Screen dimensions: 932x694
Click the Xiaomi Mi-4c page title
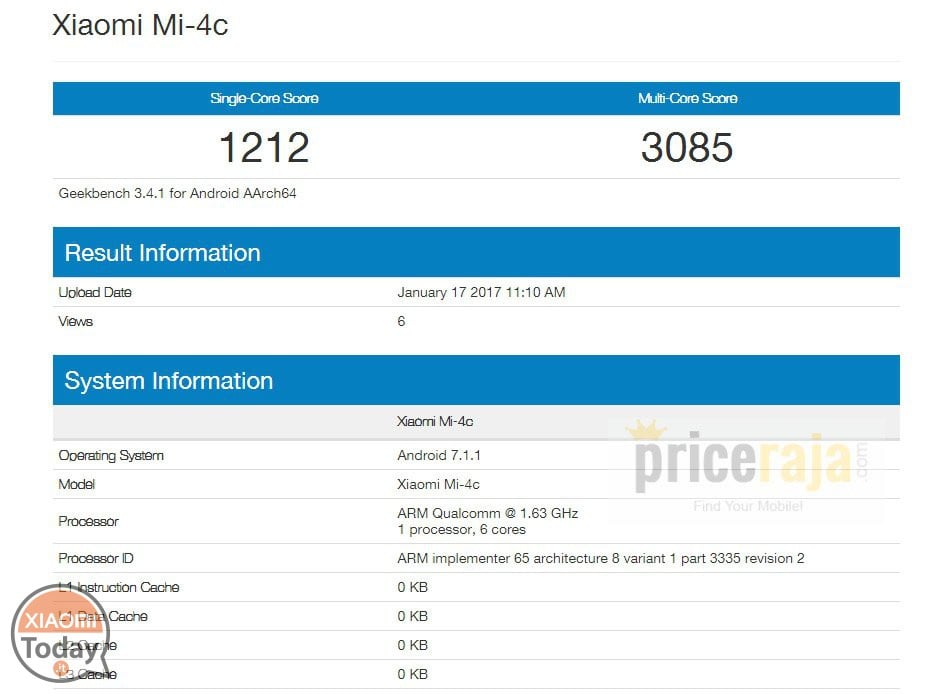click(x=140, y=26)
